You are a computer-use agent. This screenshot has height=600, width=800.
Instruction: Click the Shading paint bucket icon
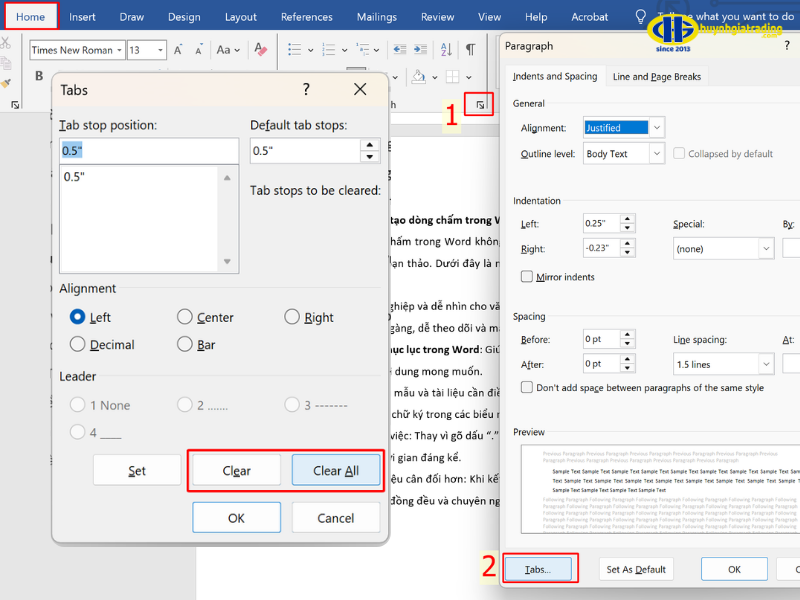pyautogui.click(x=418, y=77)
